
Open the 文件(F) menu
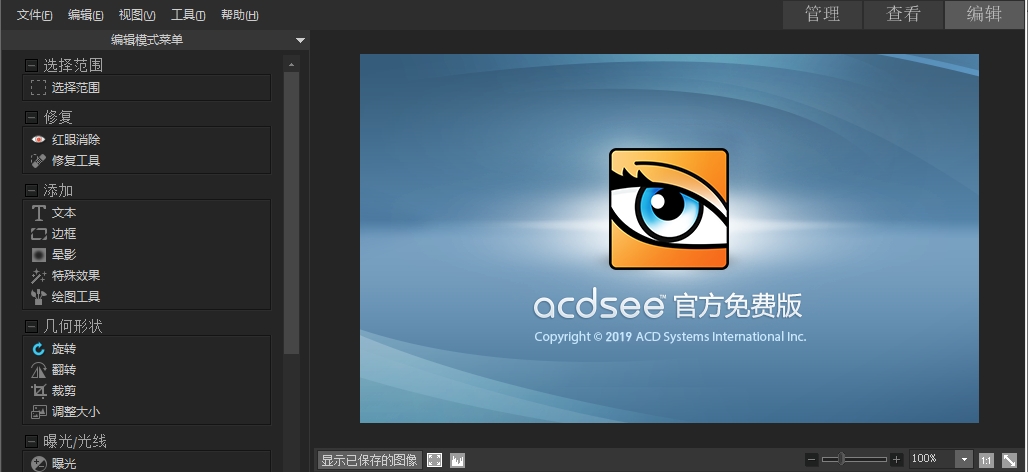[34, 15]
